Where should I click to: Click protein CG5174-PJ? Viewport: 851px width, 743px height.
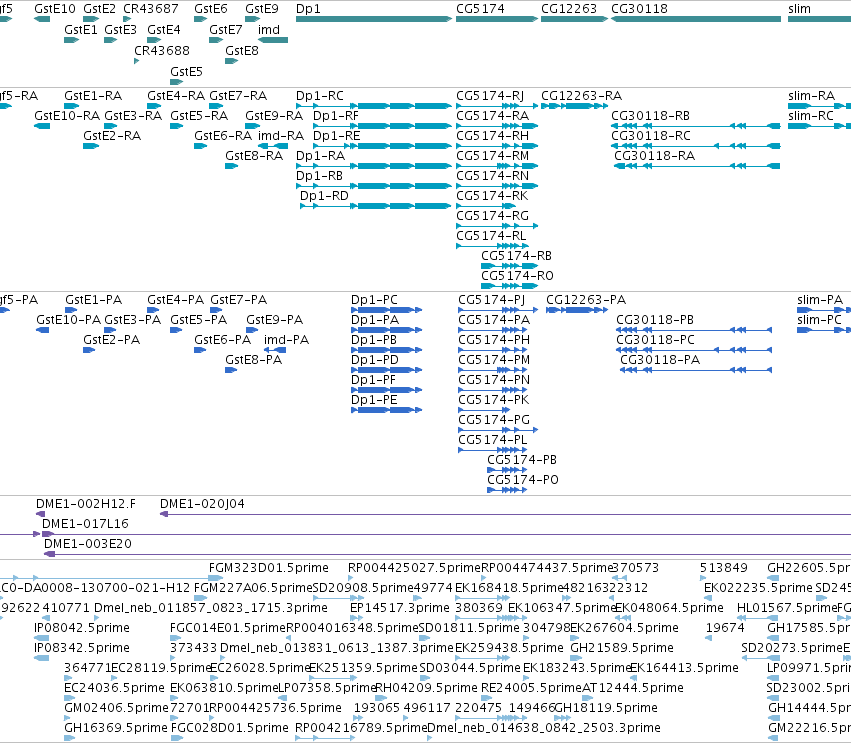tap(498, 310)
